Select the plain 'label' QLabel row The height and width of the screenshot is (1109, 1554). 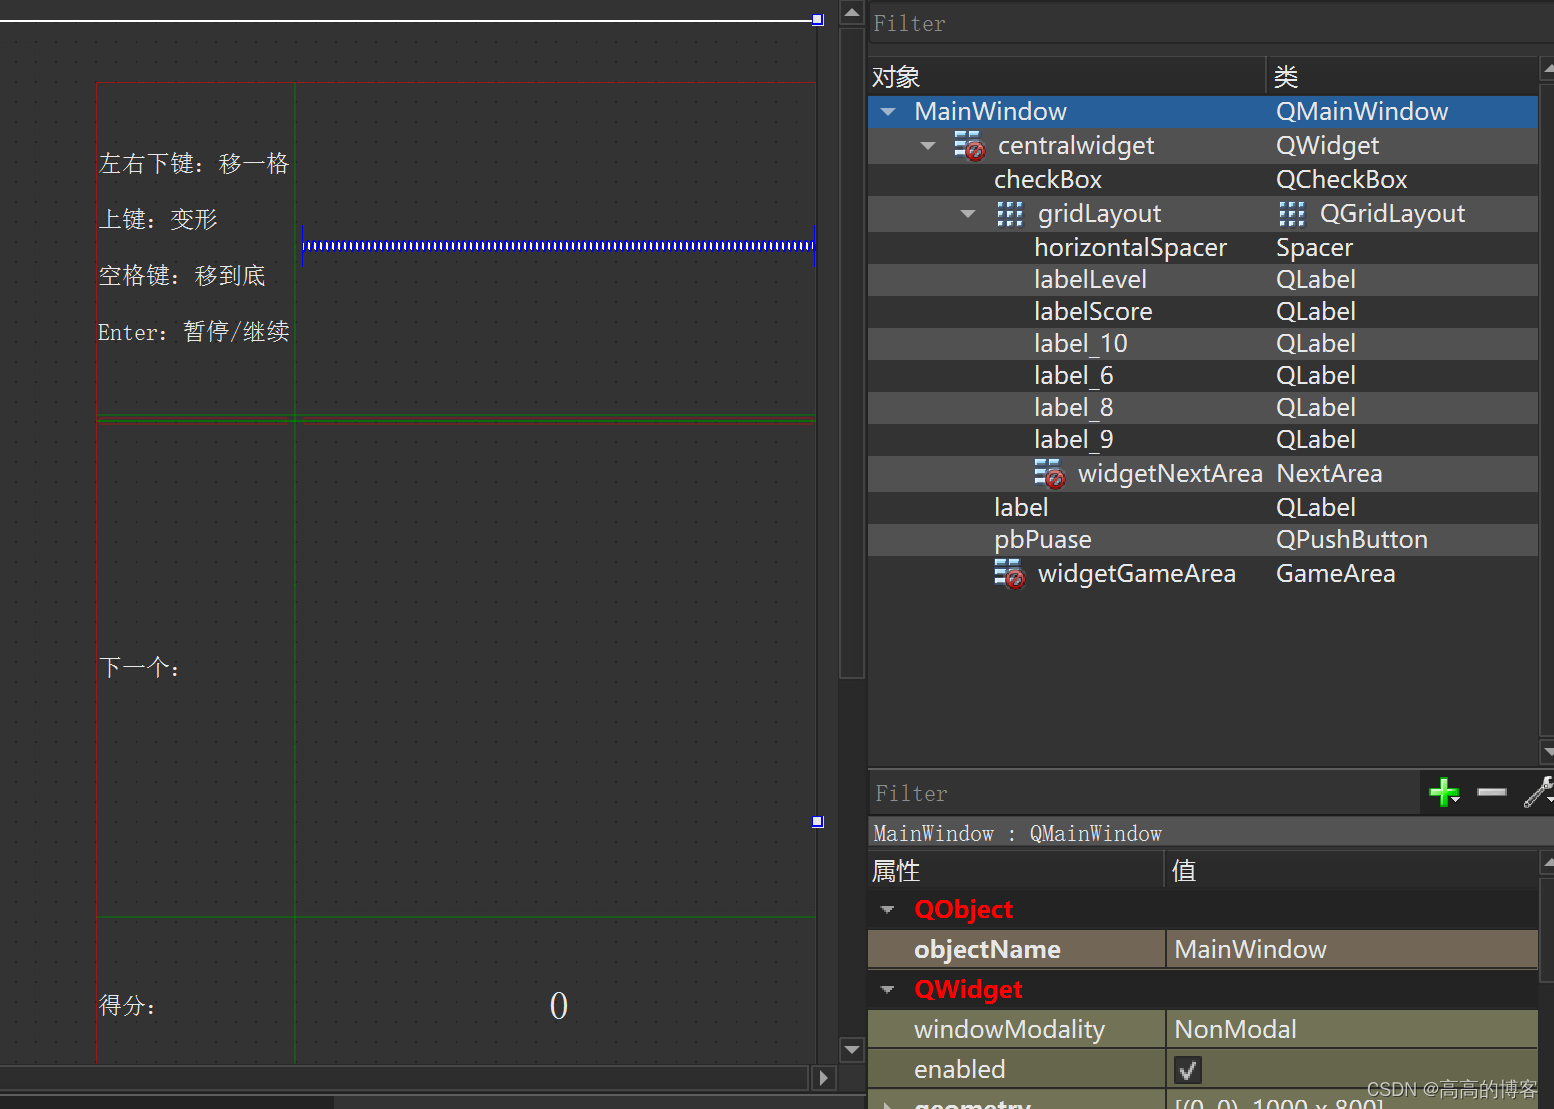pos(1020,508)
